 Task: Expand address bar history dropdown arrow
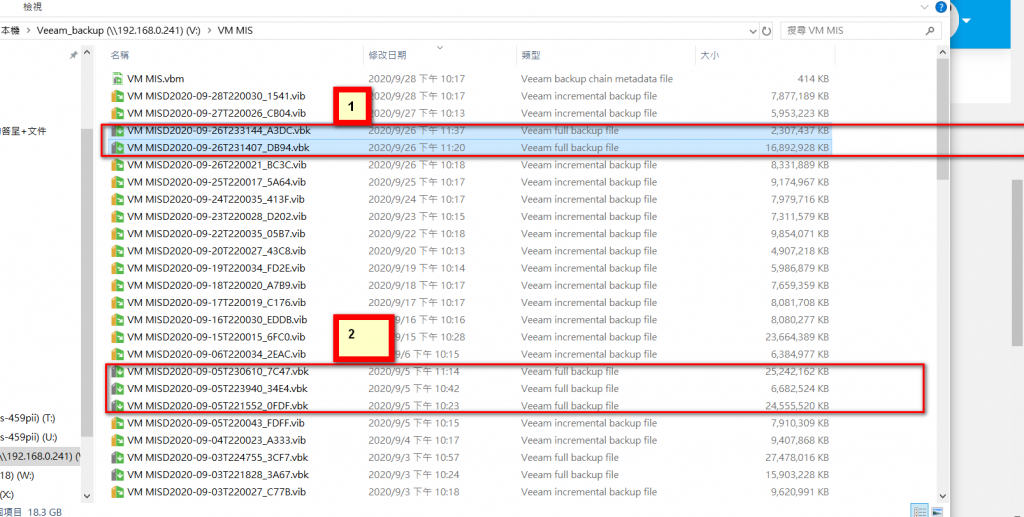753,31
